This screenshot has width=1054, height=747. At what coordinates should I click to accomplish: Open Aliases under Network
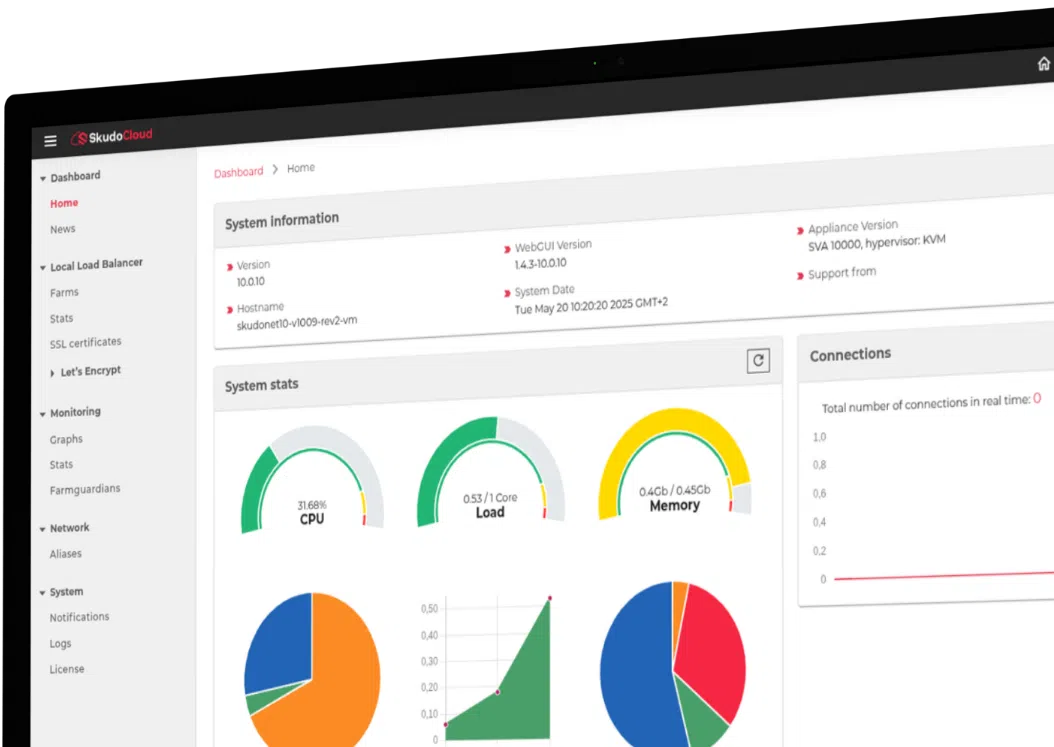tap(66, 554)
